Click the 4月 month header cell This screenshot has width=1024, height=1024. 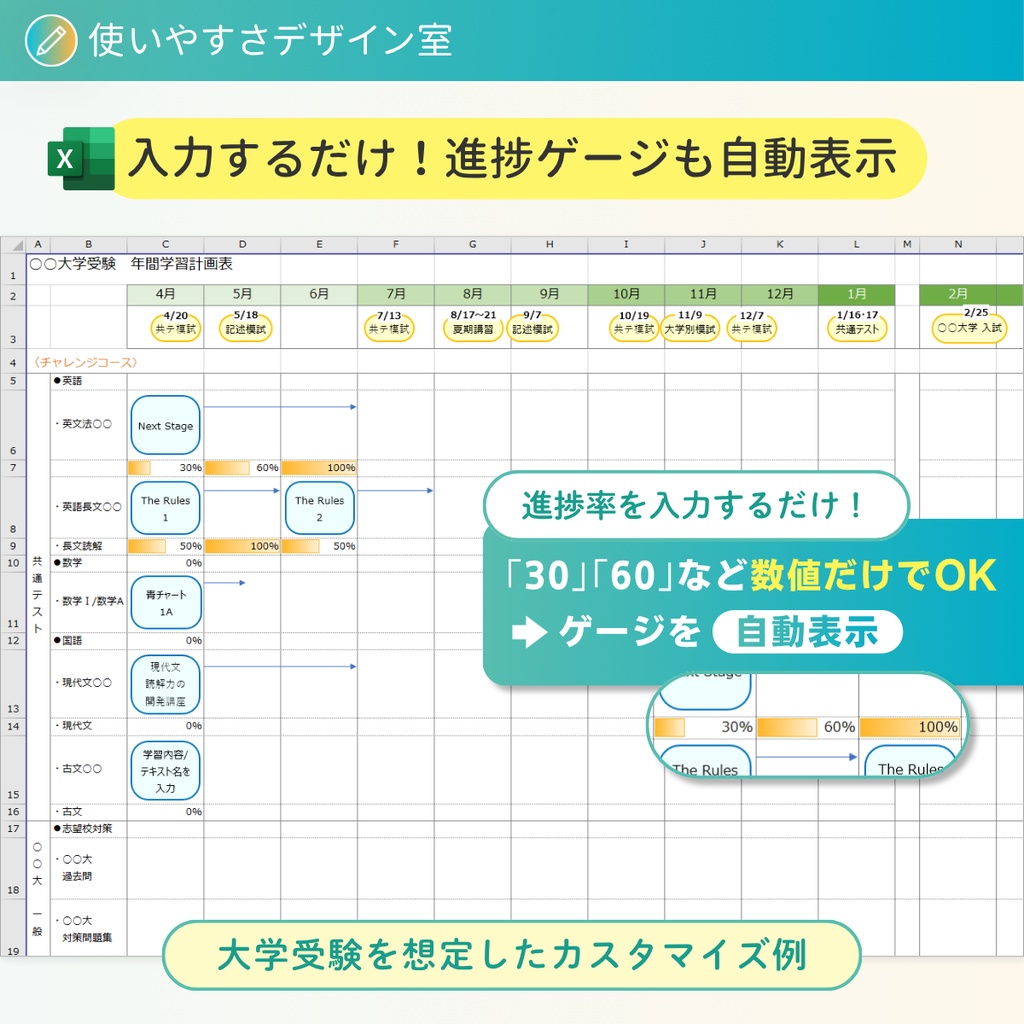tap(165, 295)
